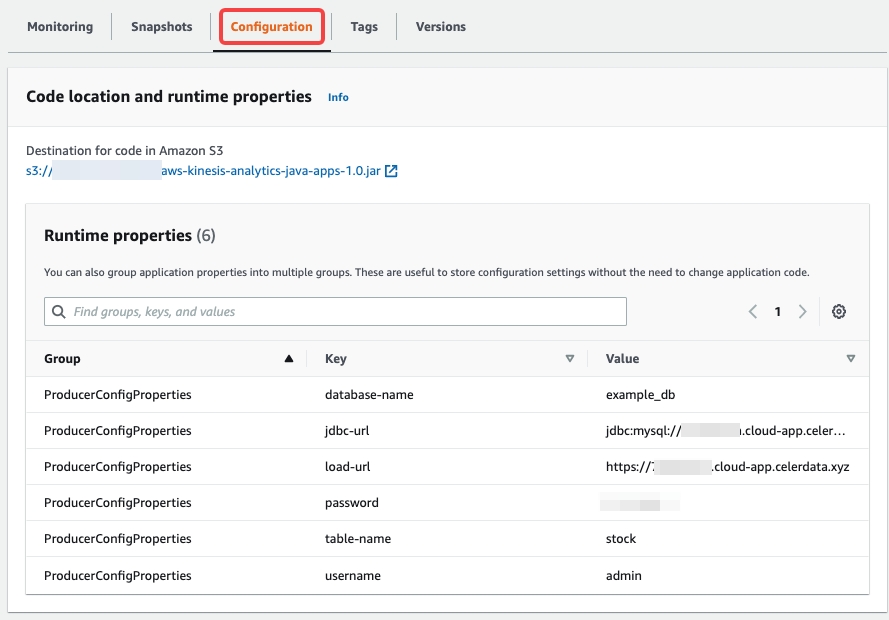Select the admin username value
The height and width of the screenshot is (620, 889).
[624, 576]
